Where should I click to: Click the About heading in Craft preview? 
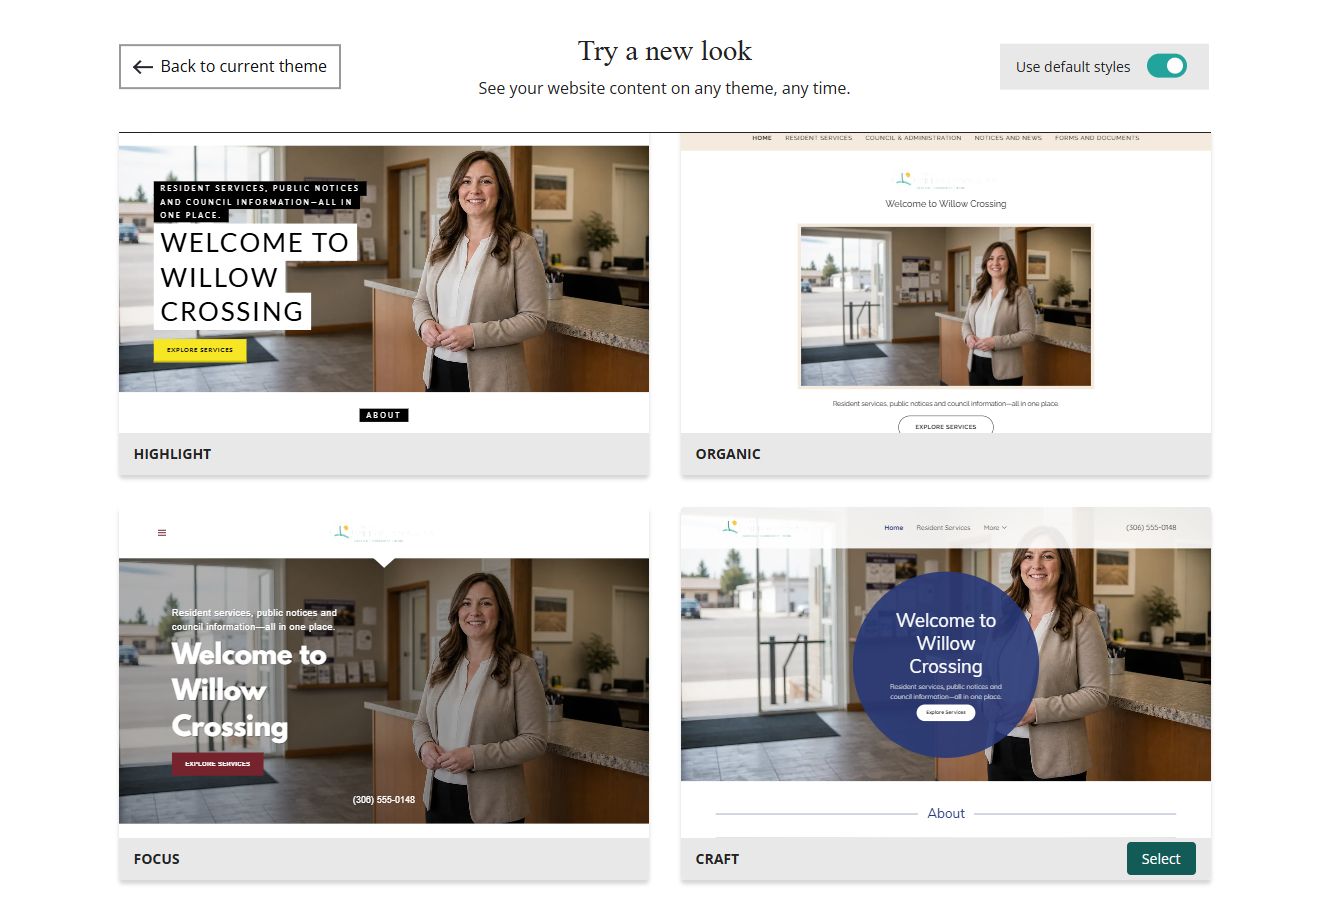[946, 813]
